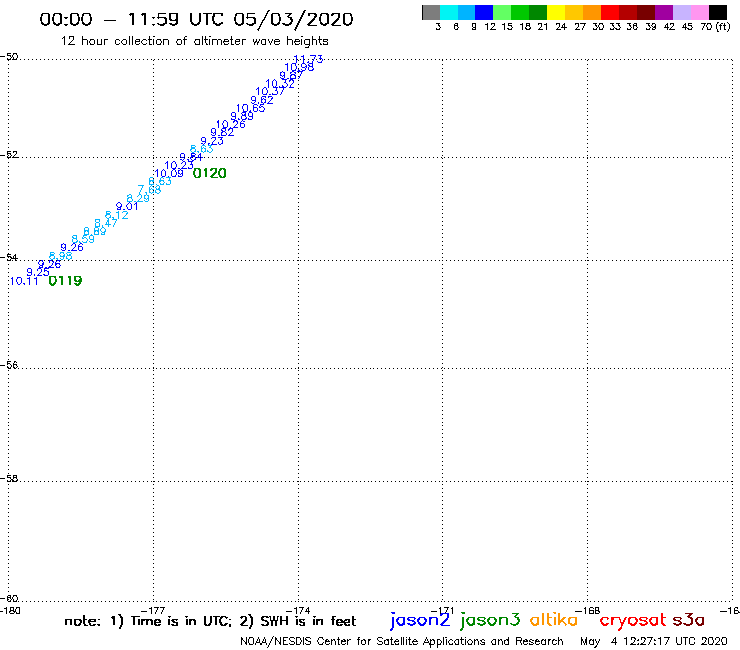Select the 8.12 wave height reading

click(117, 215)
